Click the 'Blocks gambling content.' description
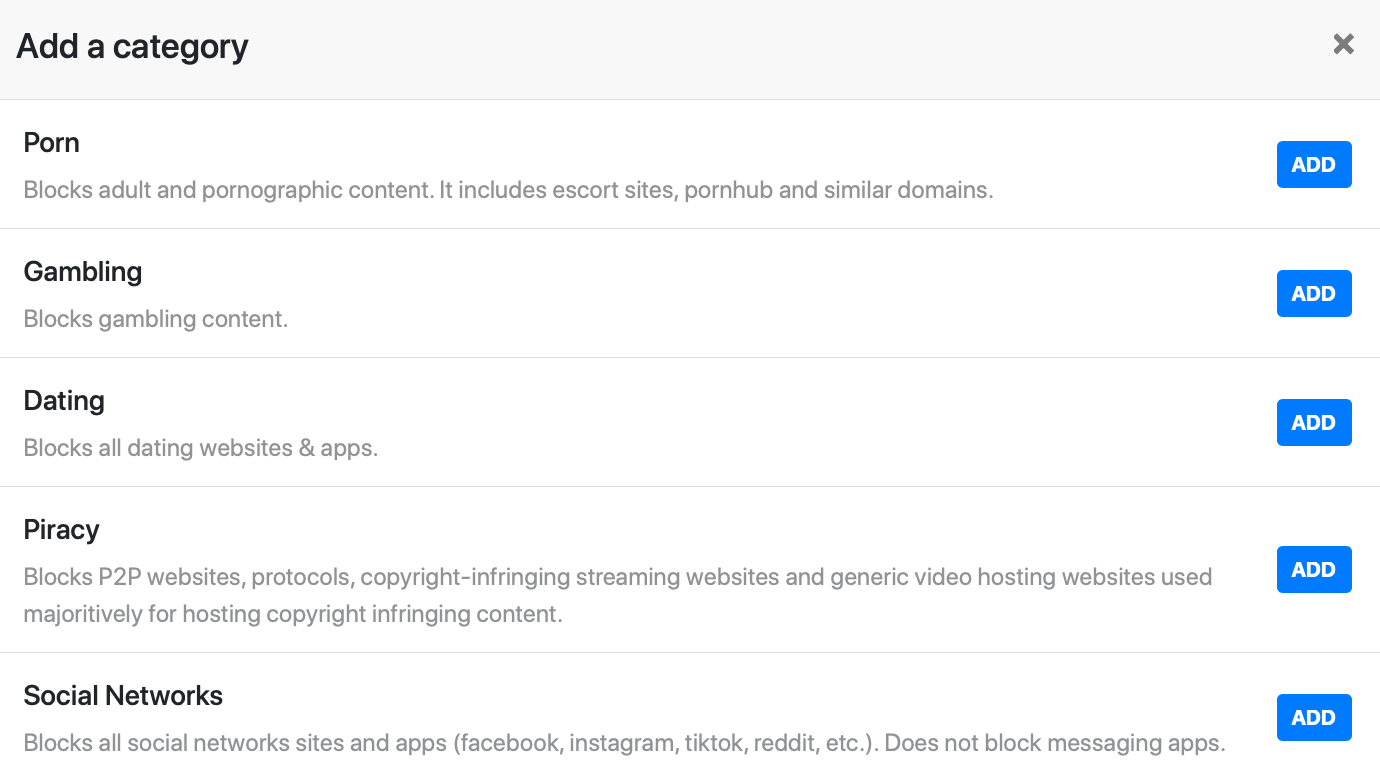The image size is (1380, 773). 155,319
